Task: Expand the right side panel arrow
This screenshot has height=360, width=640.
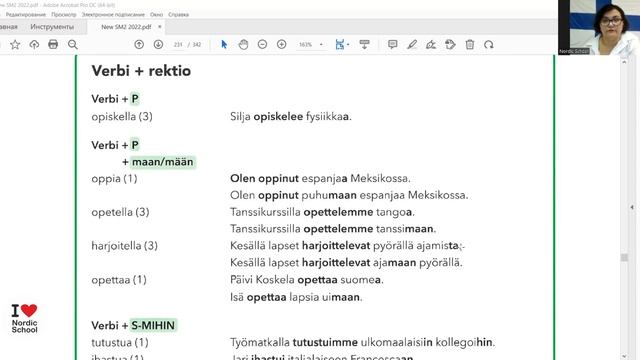Action: pos(632,207)
